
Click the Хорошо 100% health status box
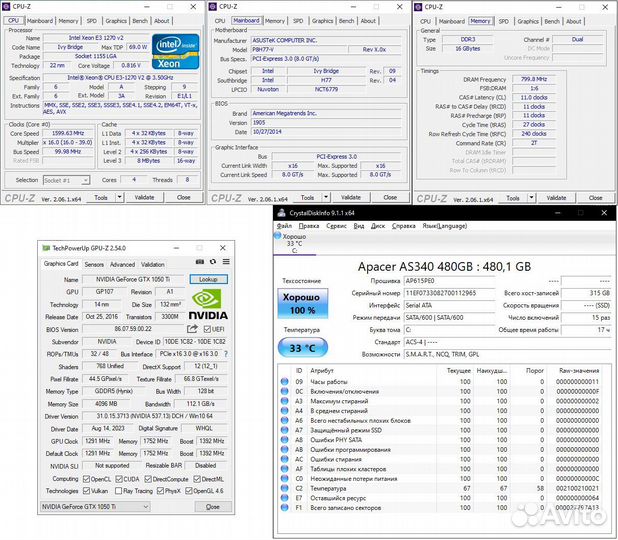tap(303, 304)
